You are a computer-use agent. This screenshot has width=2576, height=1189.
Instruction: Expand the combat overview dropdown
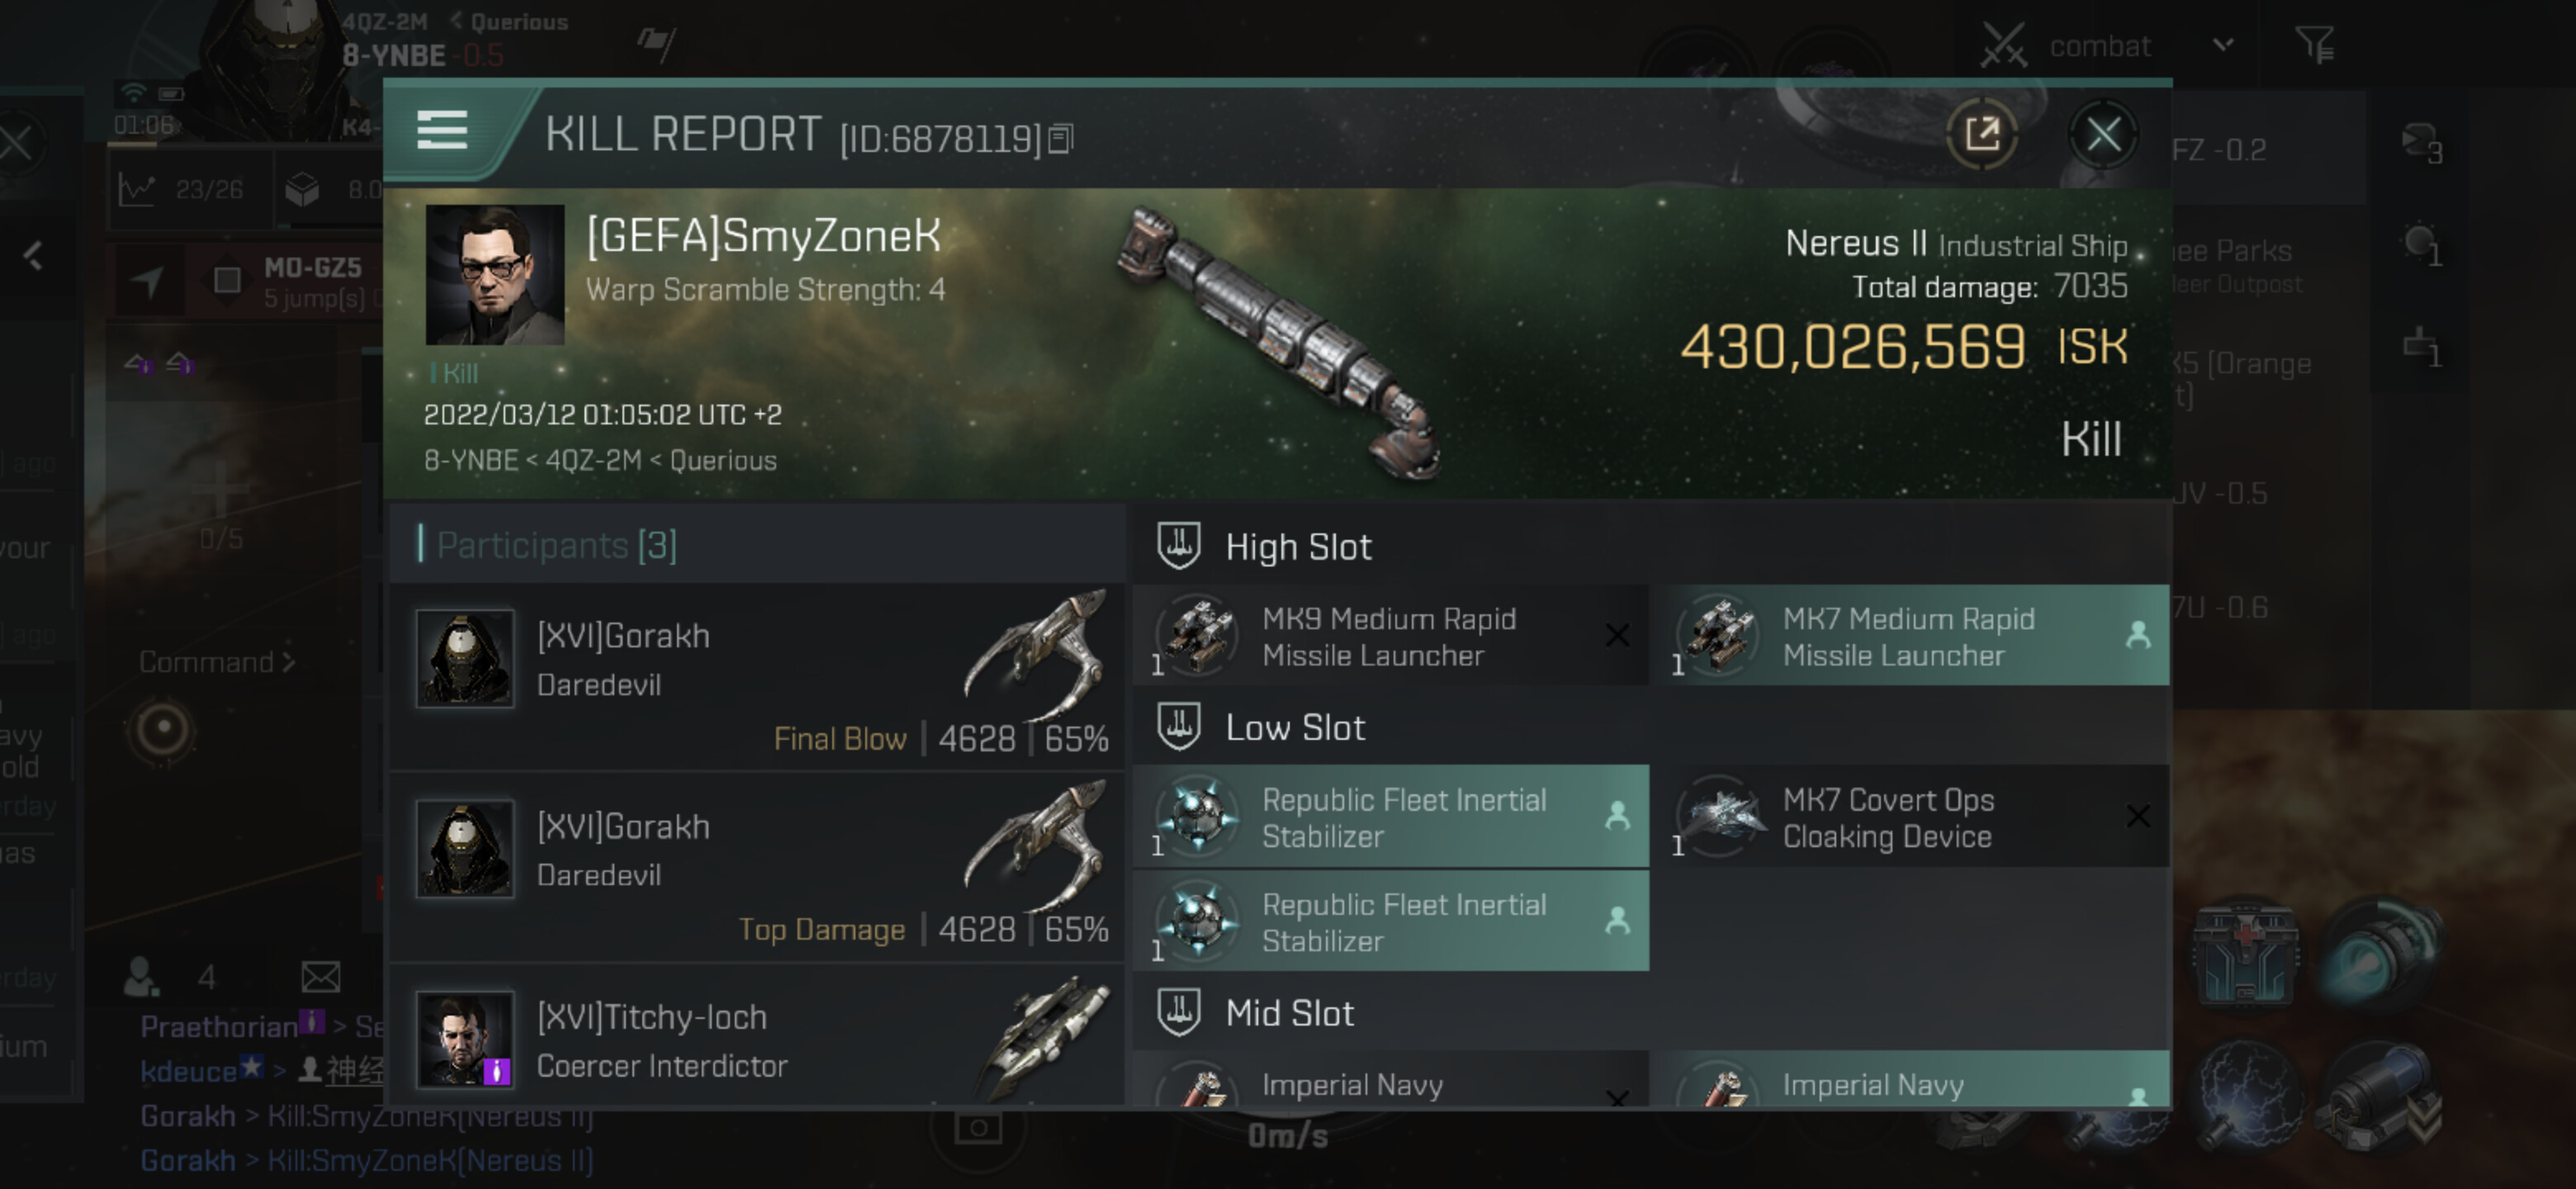pos(2223,45)
